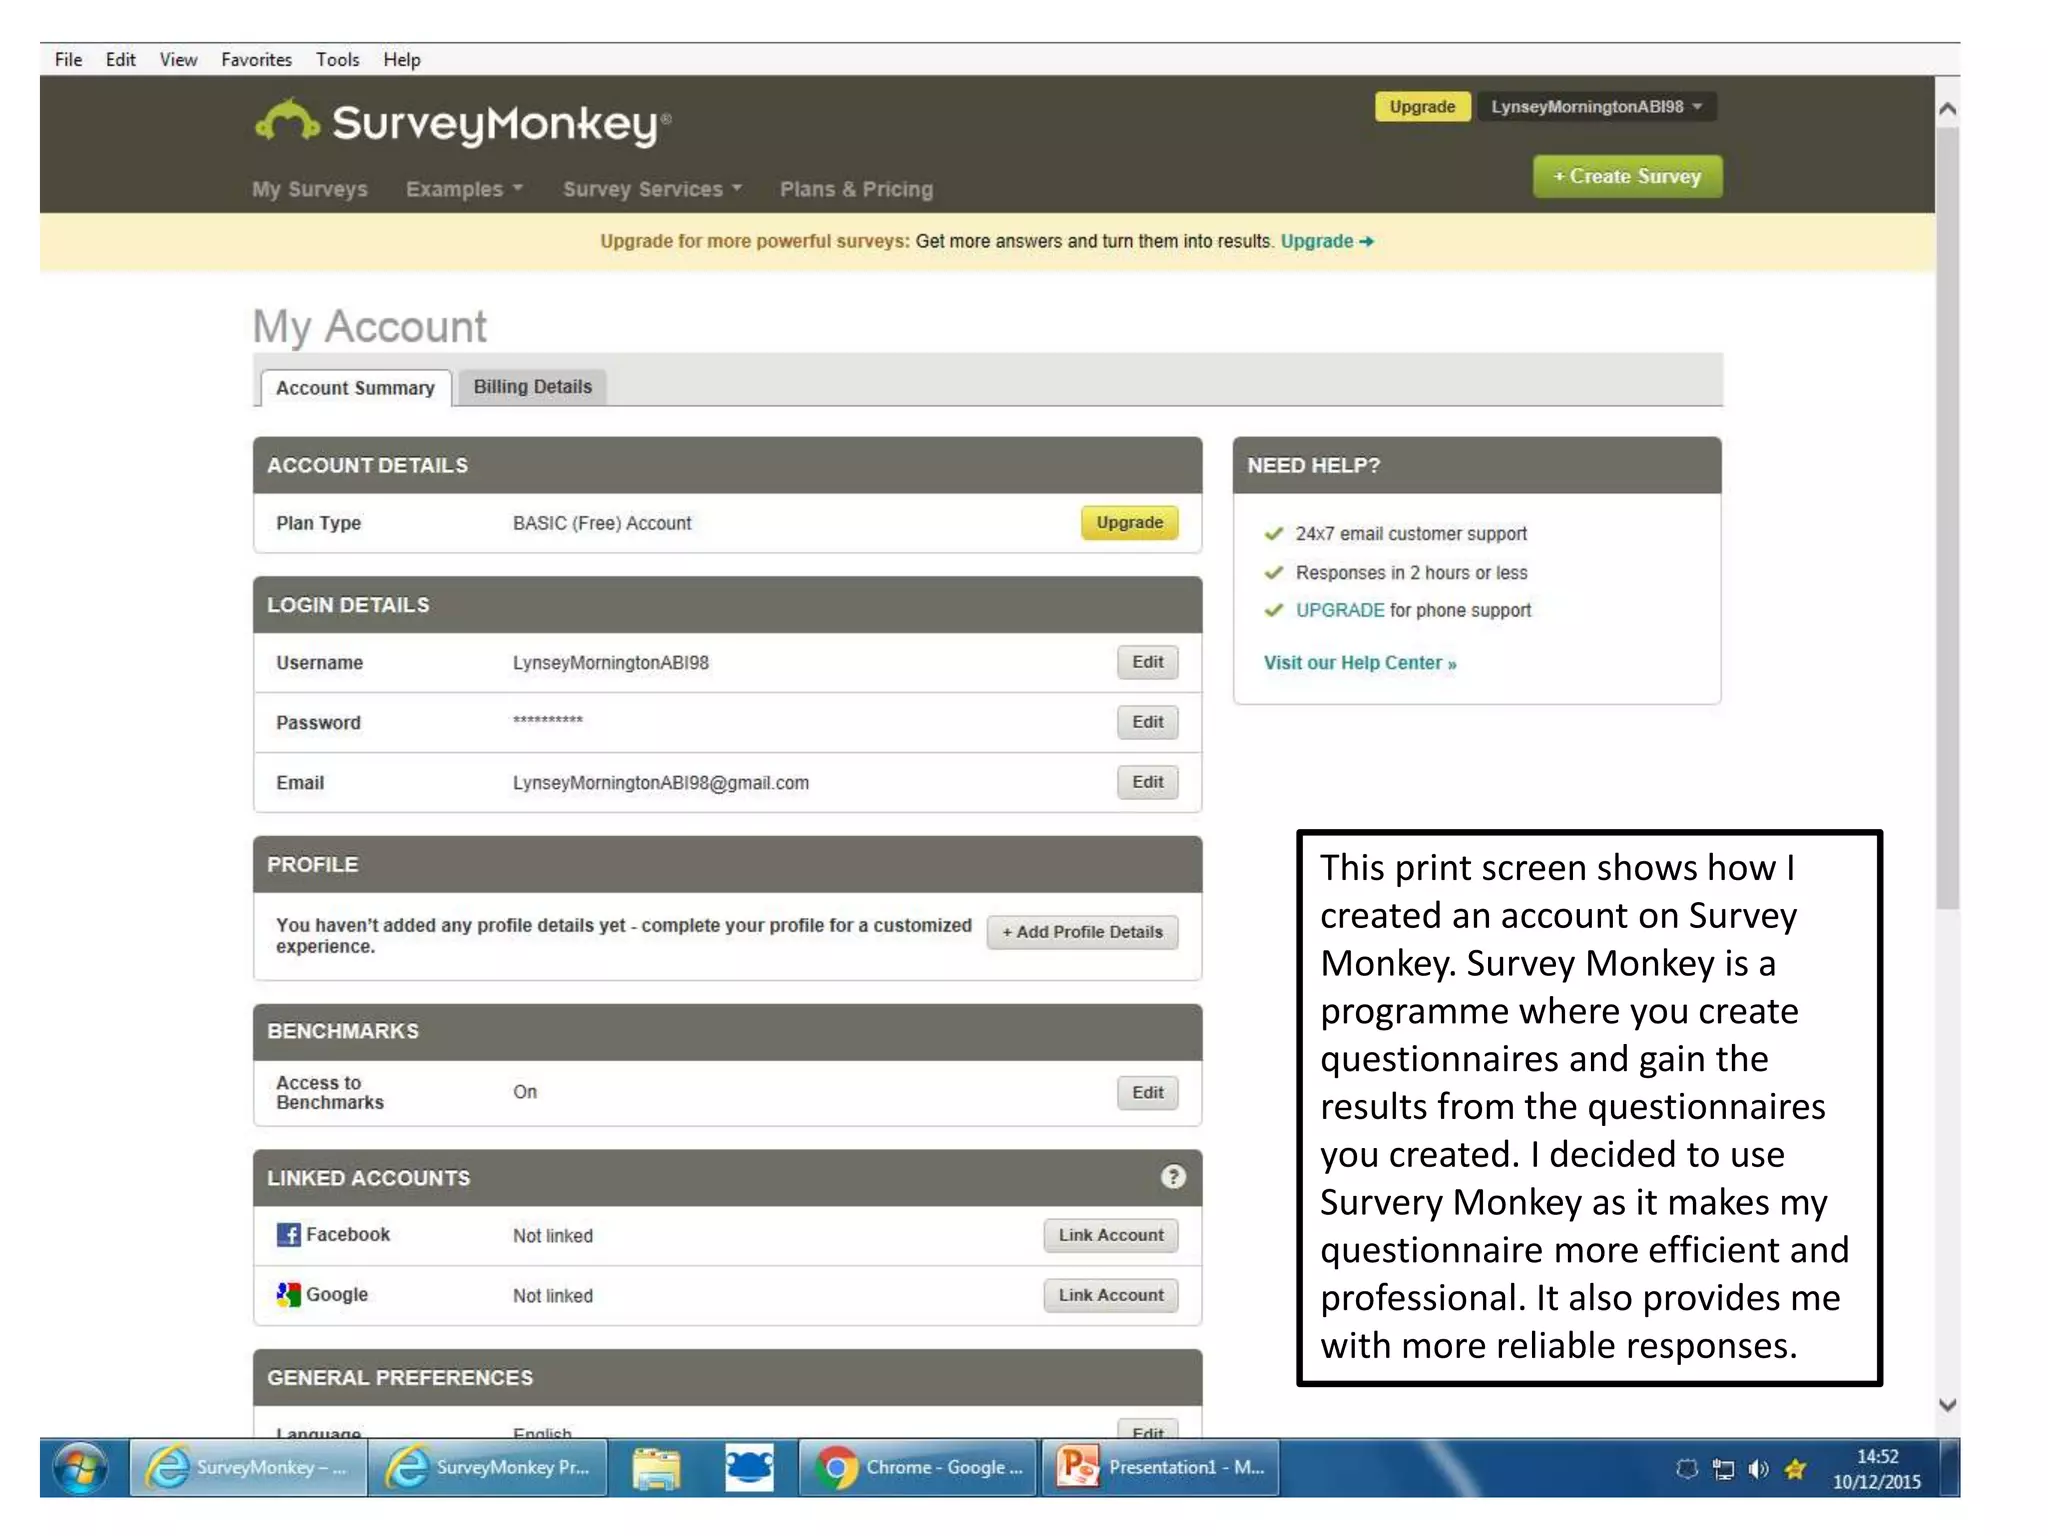The width and height of the screenshot is (2048, 1536).
Task: Click the blue frog taskbar icon
Action: pos(748,1468)
